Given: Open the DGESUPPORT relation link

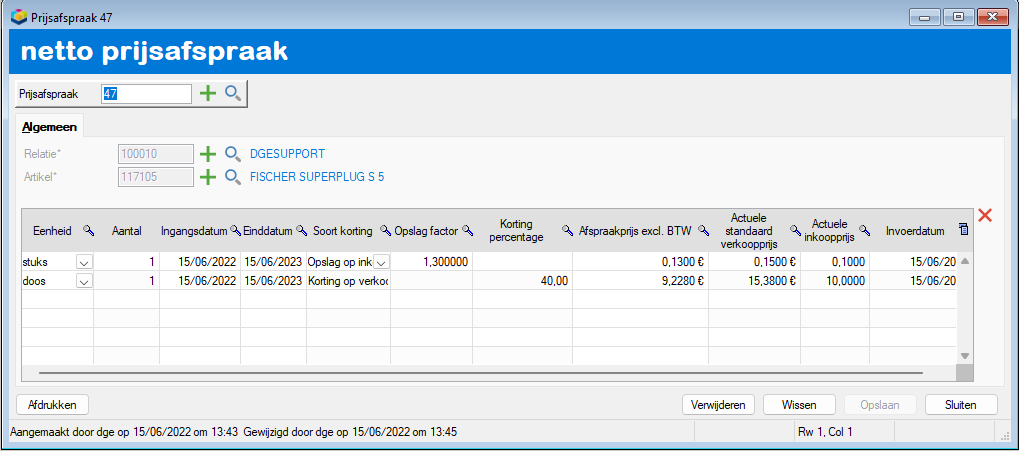Looking at the screenshot, I should [x=287, y=154].
